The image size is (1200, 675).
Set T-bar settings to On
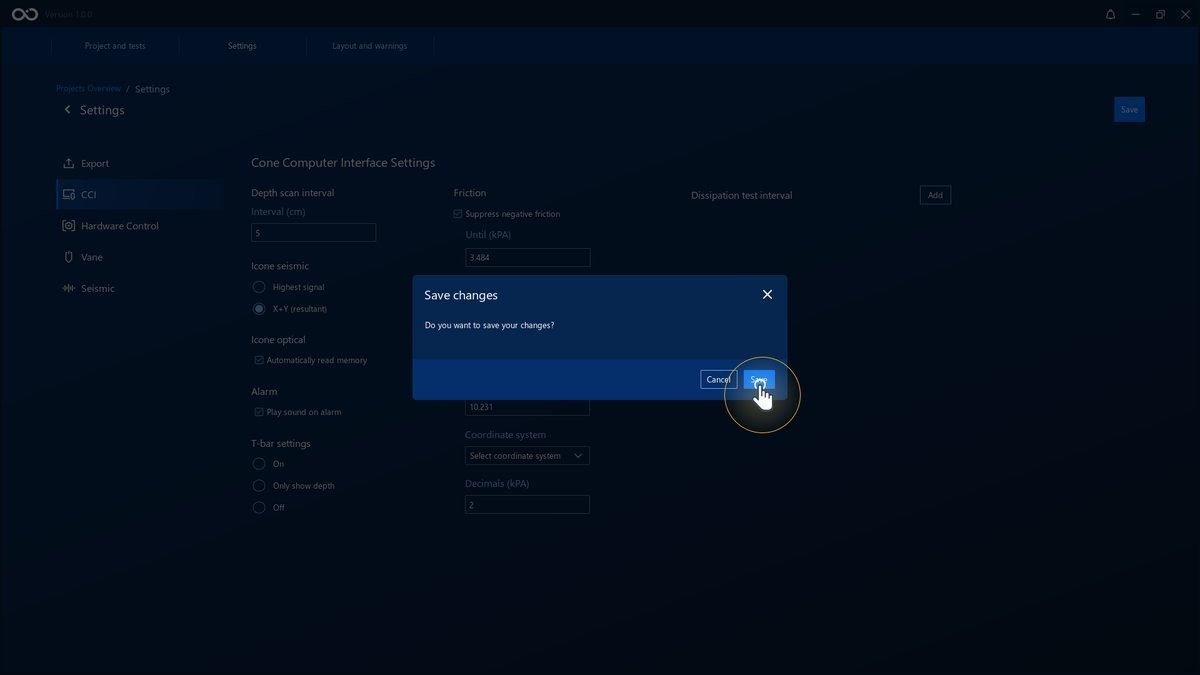[259, 464]
